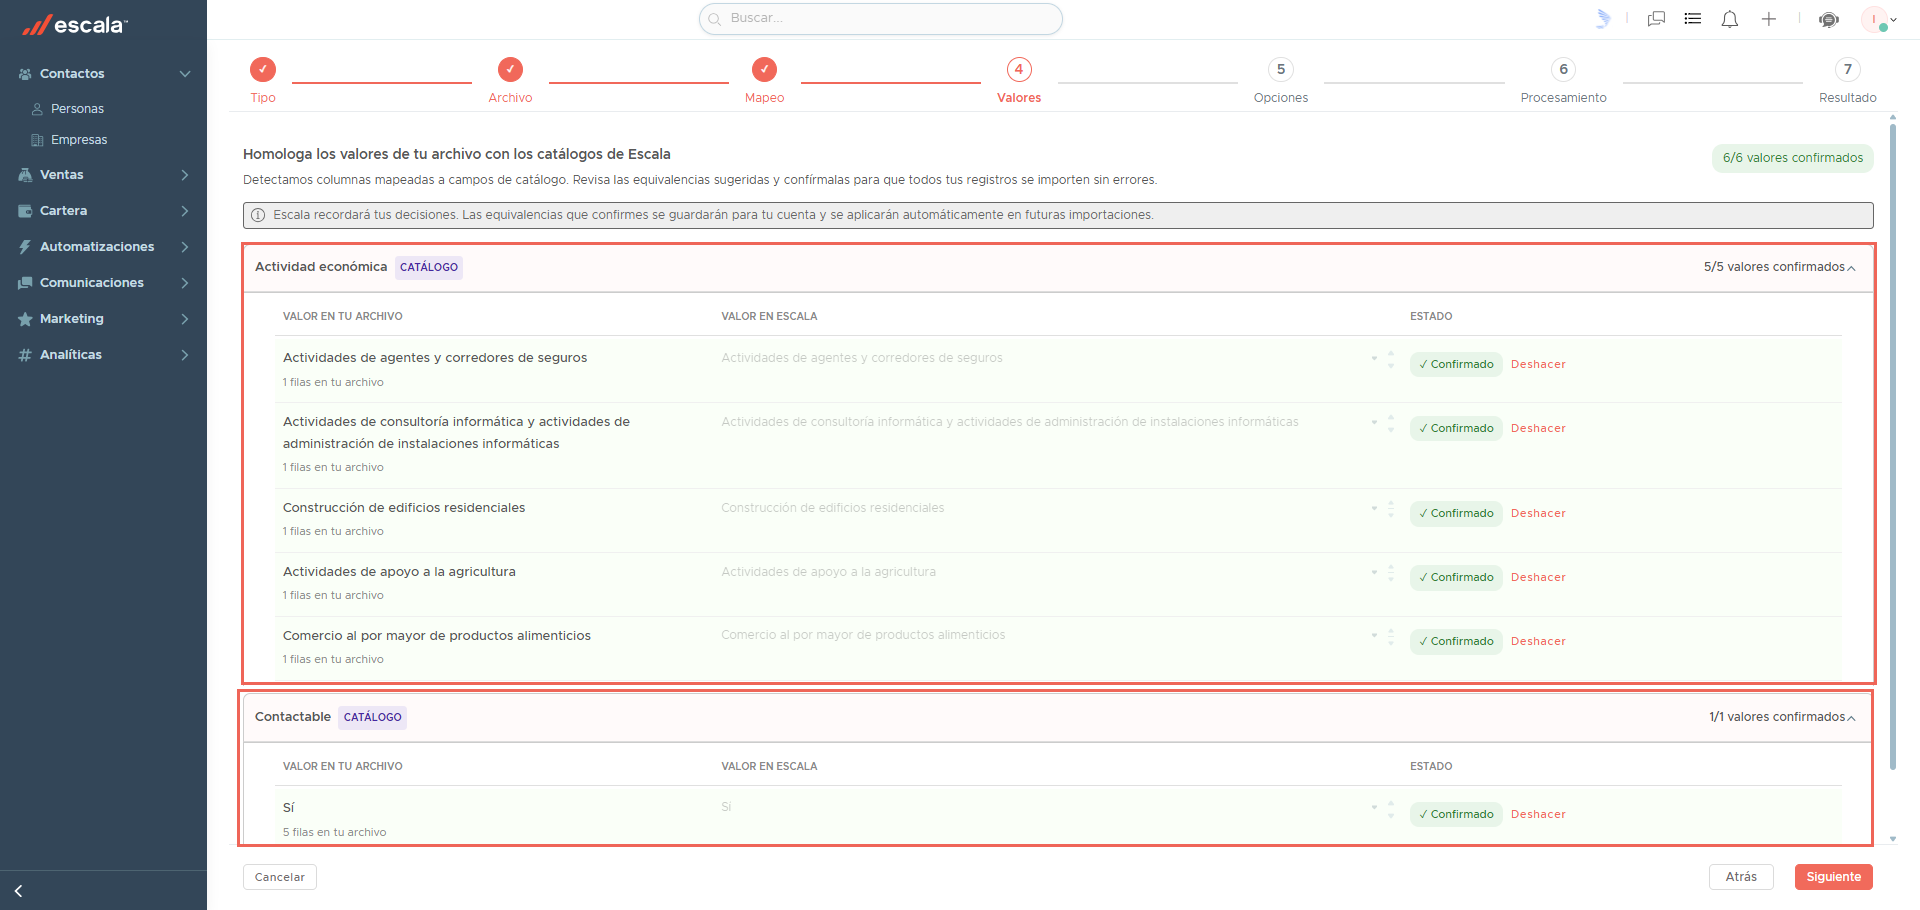Open the support headset chat icon

(1829, 19)
